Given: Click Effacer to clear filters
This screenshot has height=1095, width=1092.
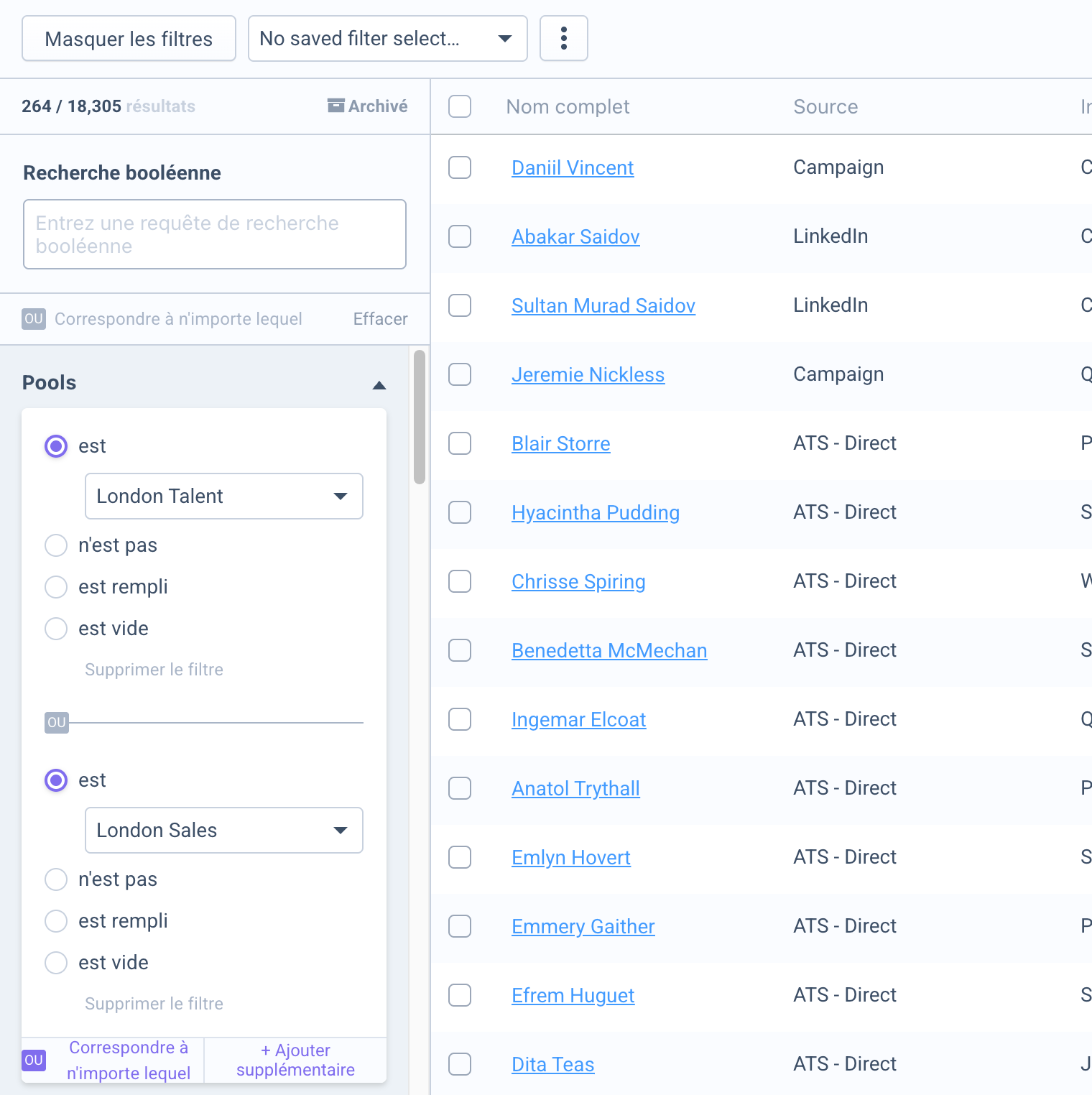Looking at the screenshot, I should [380, 319].
